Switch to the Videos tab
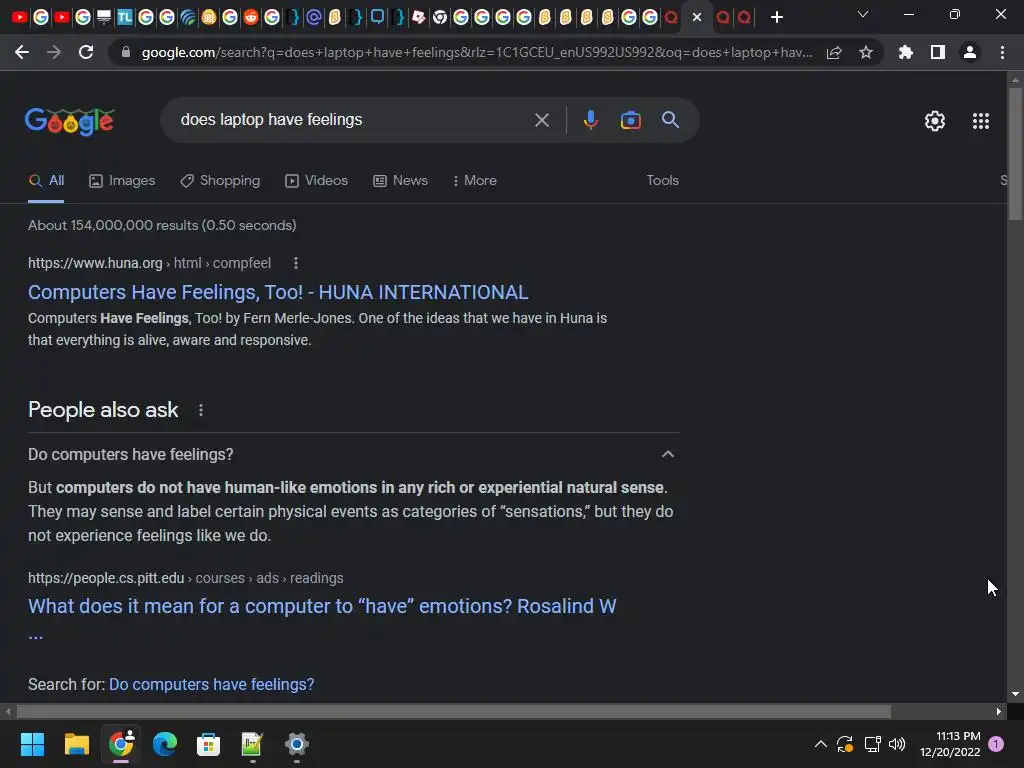Screen dimensions: 1024x768 tap(317, 181)
